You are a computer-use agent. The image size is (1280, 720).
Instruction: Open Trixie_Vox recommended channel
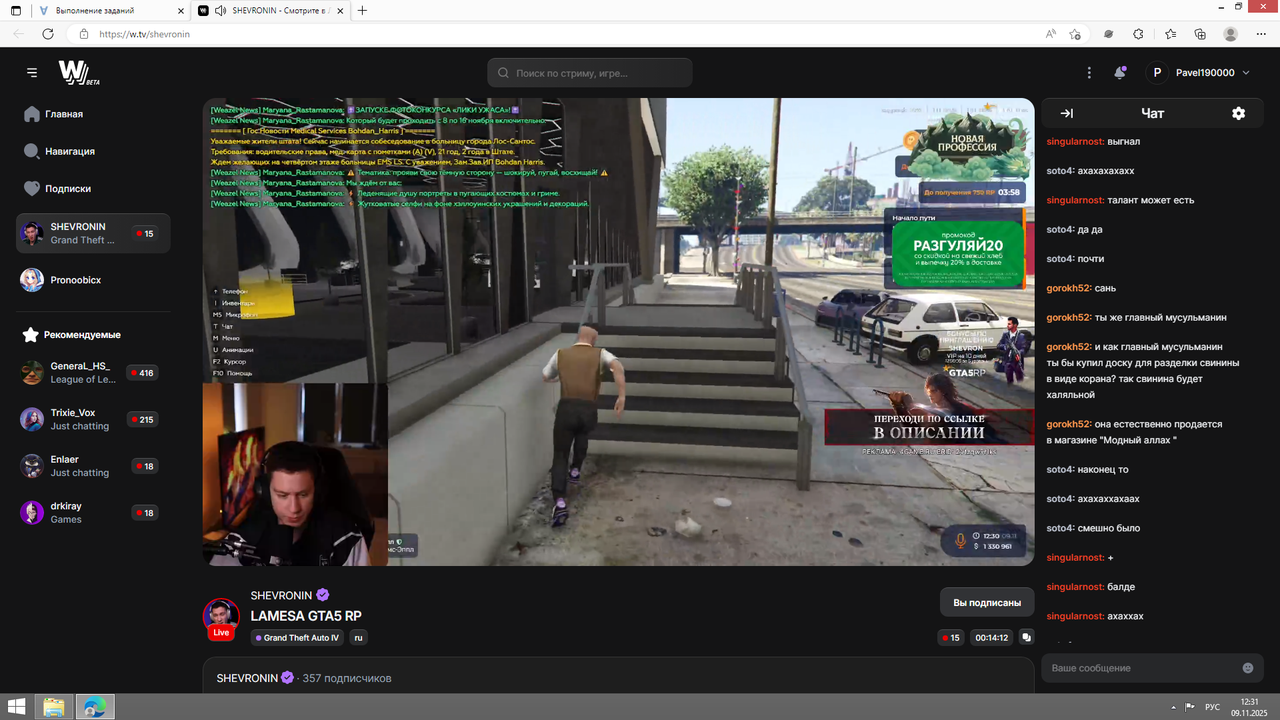click(93, 420)
